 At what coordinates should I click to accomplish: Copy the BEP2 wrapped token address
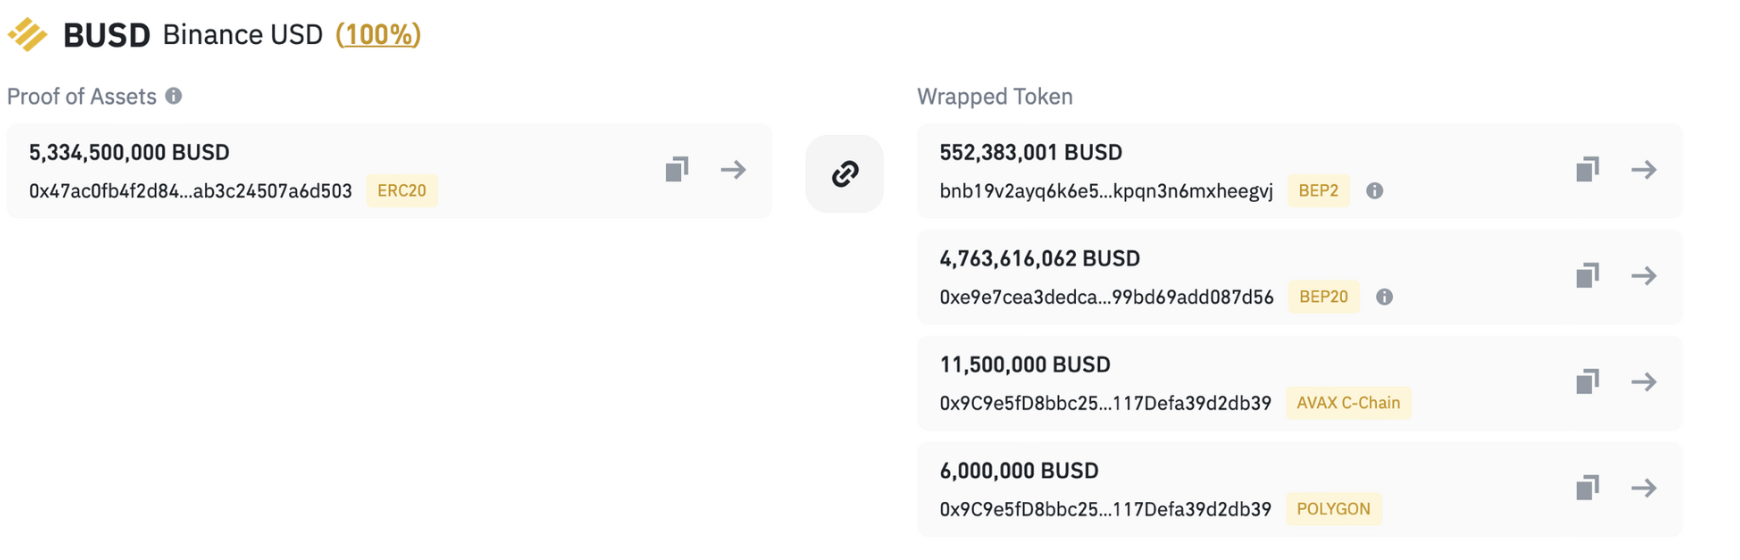(x=1587, y=169)
